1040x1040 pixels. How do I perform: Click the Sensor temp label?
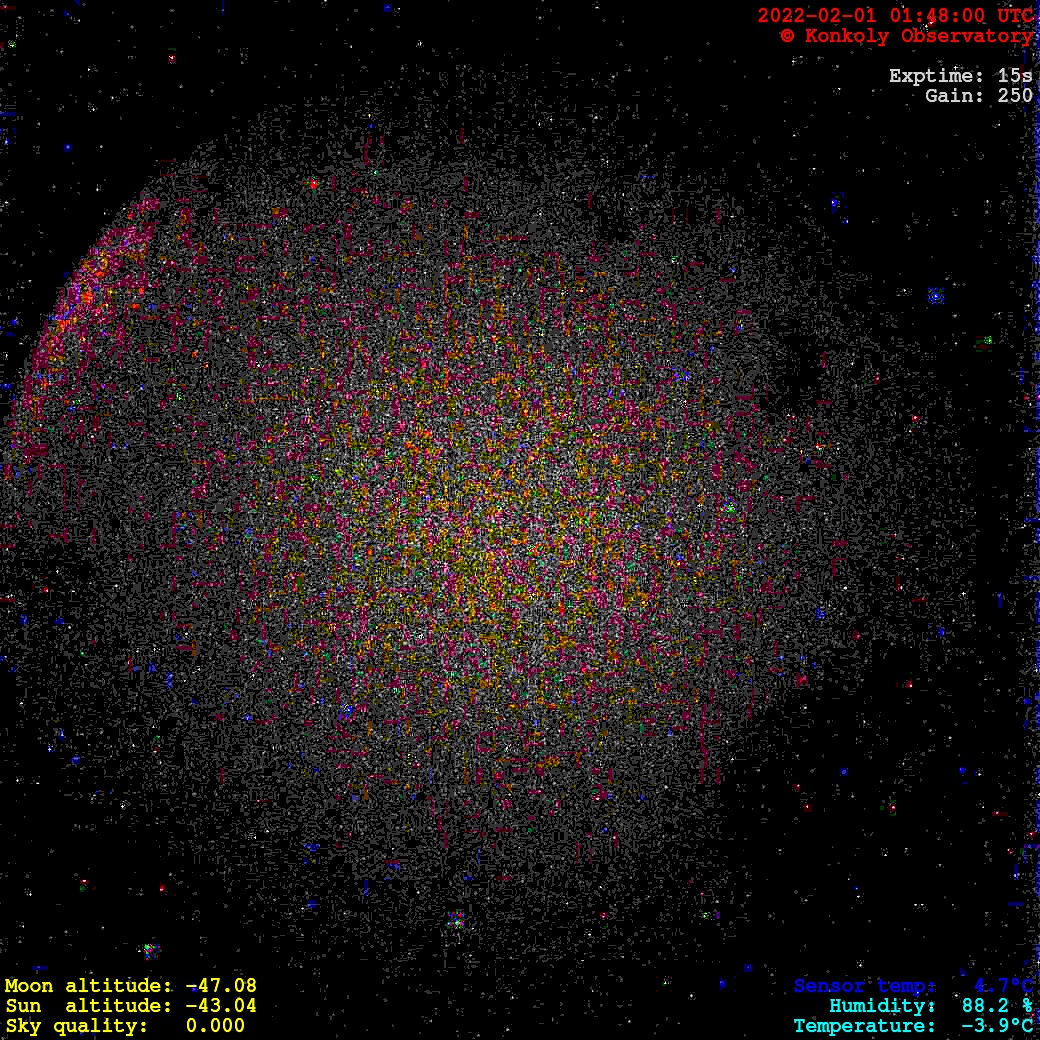click(x=865, y=986)
